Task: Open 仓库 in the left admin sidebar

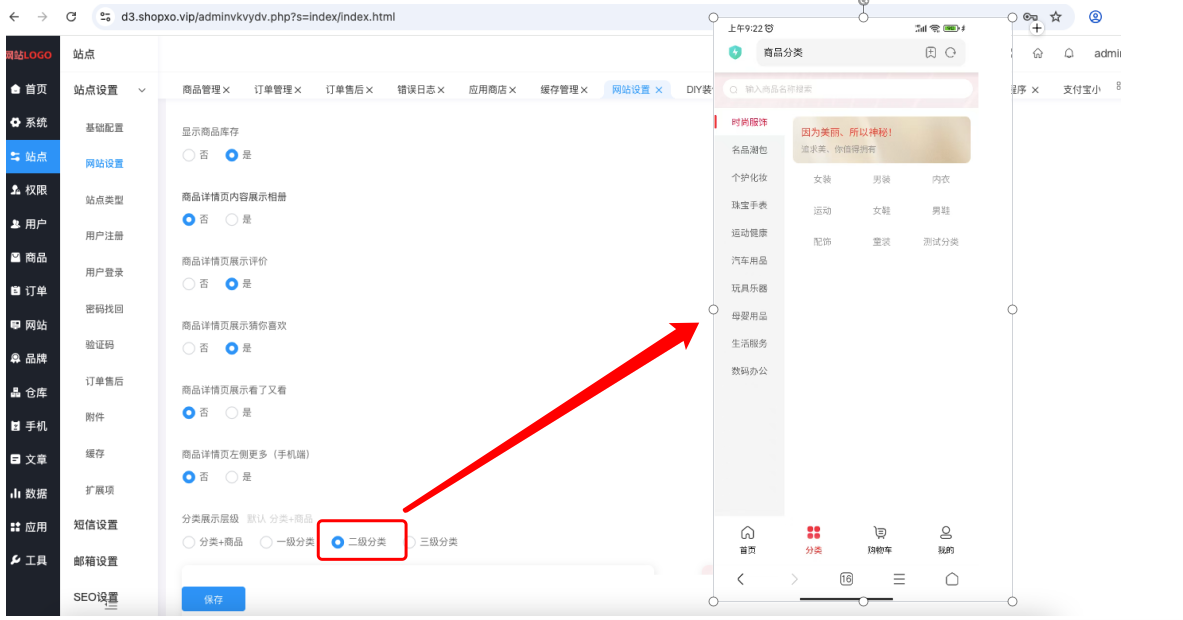Action: pos(29,392)
